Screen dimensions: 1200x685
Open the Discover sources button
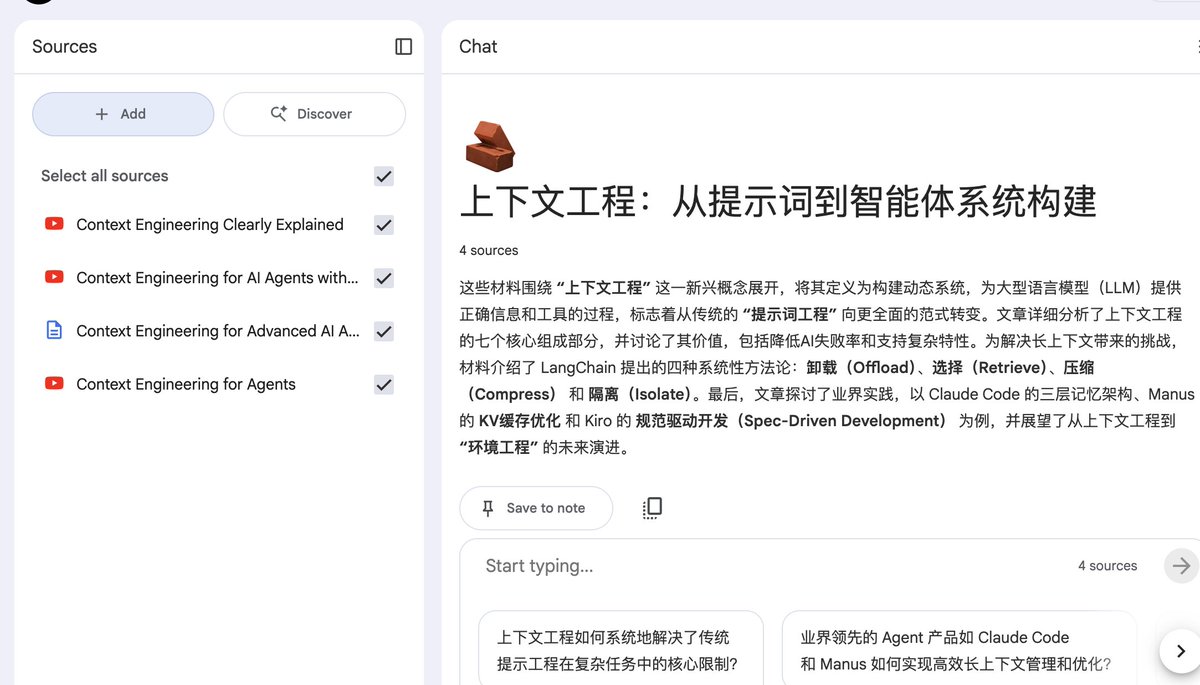[314, 114]
